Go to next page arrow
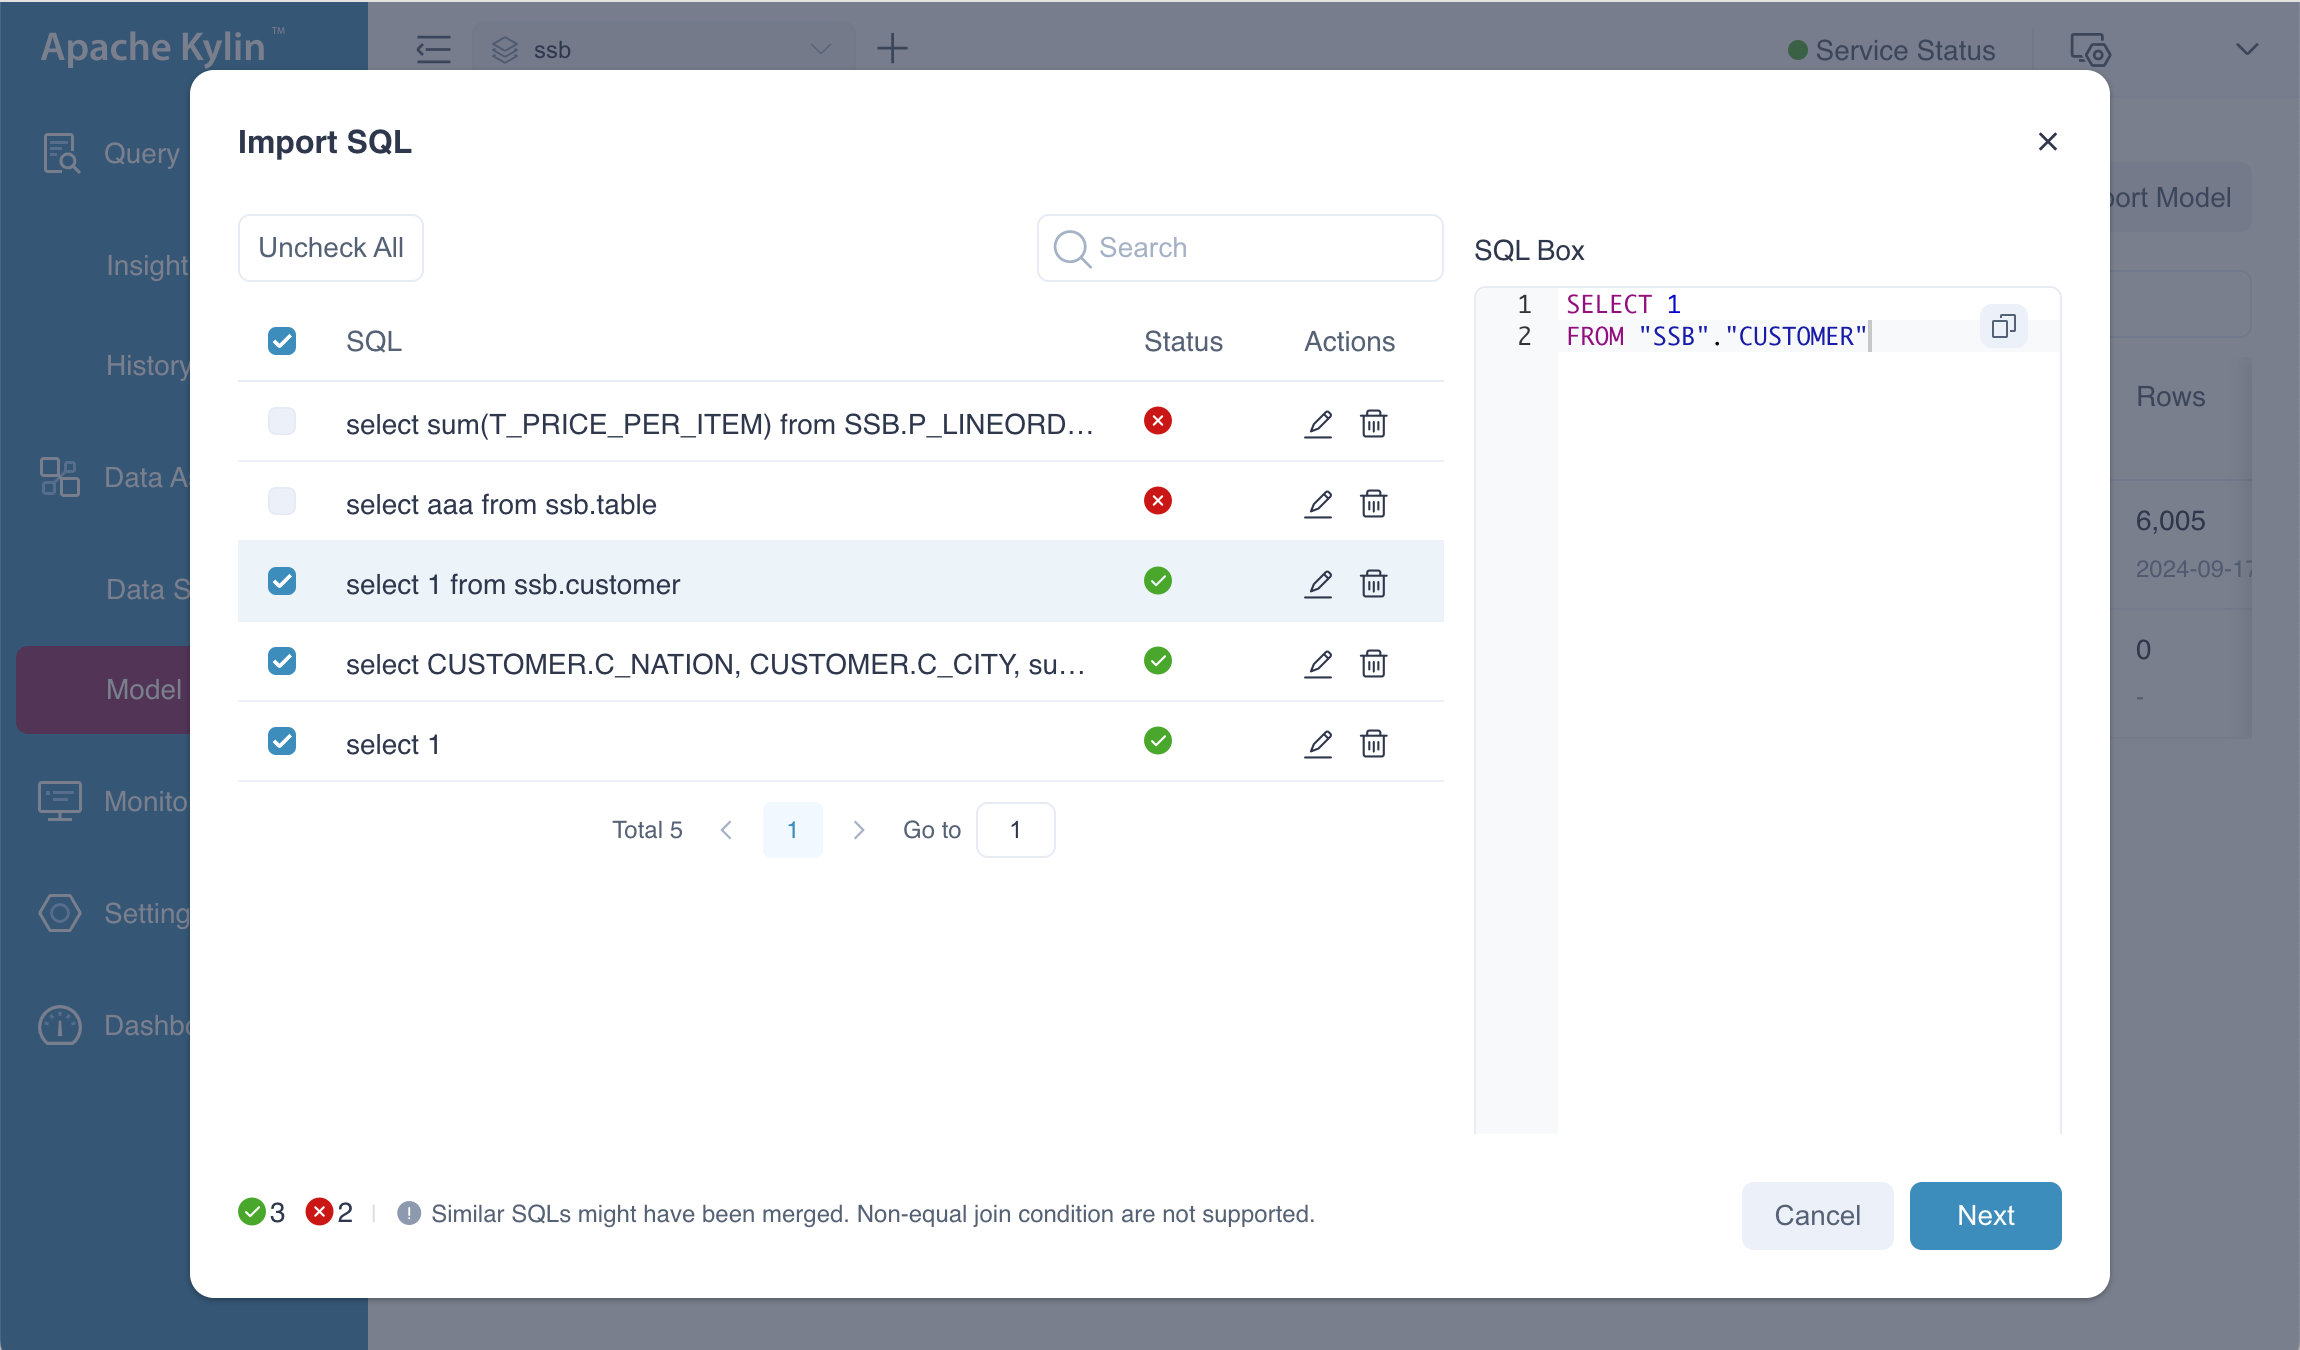 (x=858, y=830)
